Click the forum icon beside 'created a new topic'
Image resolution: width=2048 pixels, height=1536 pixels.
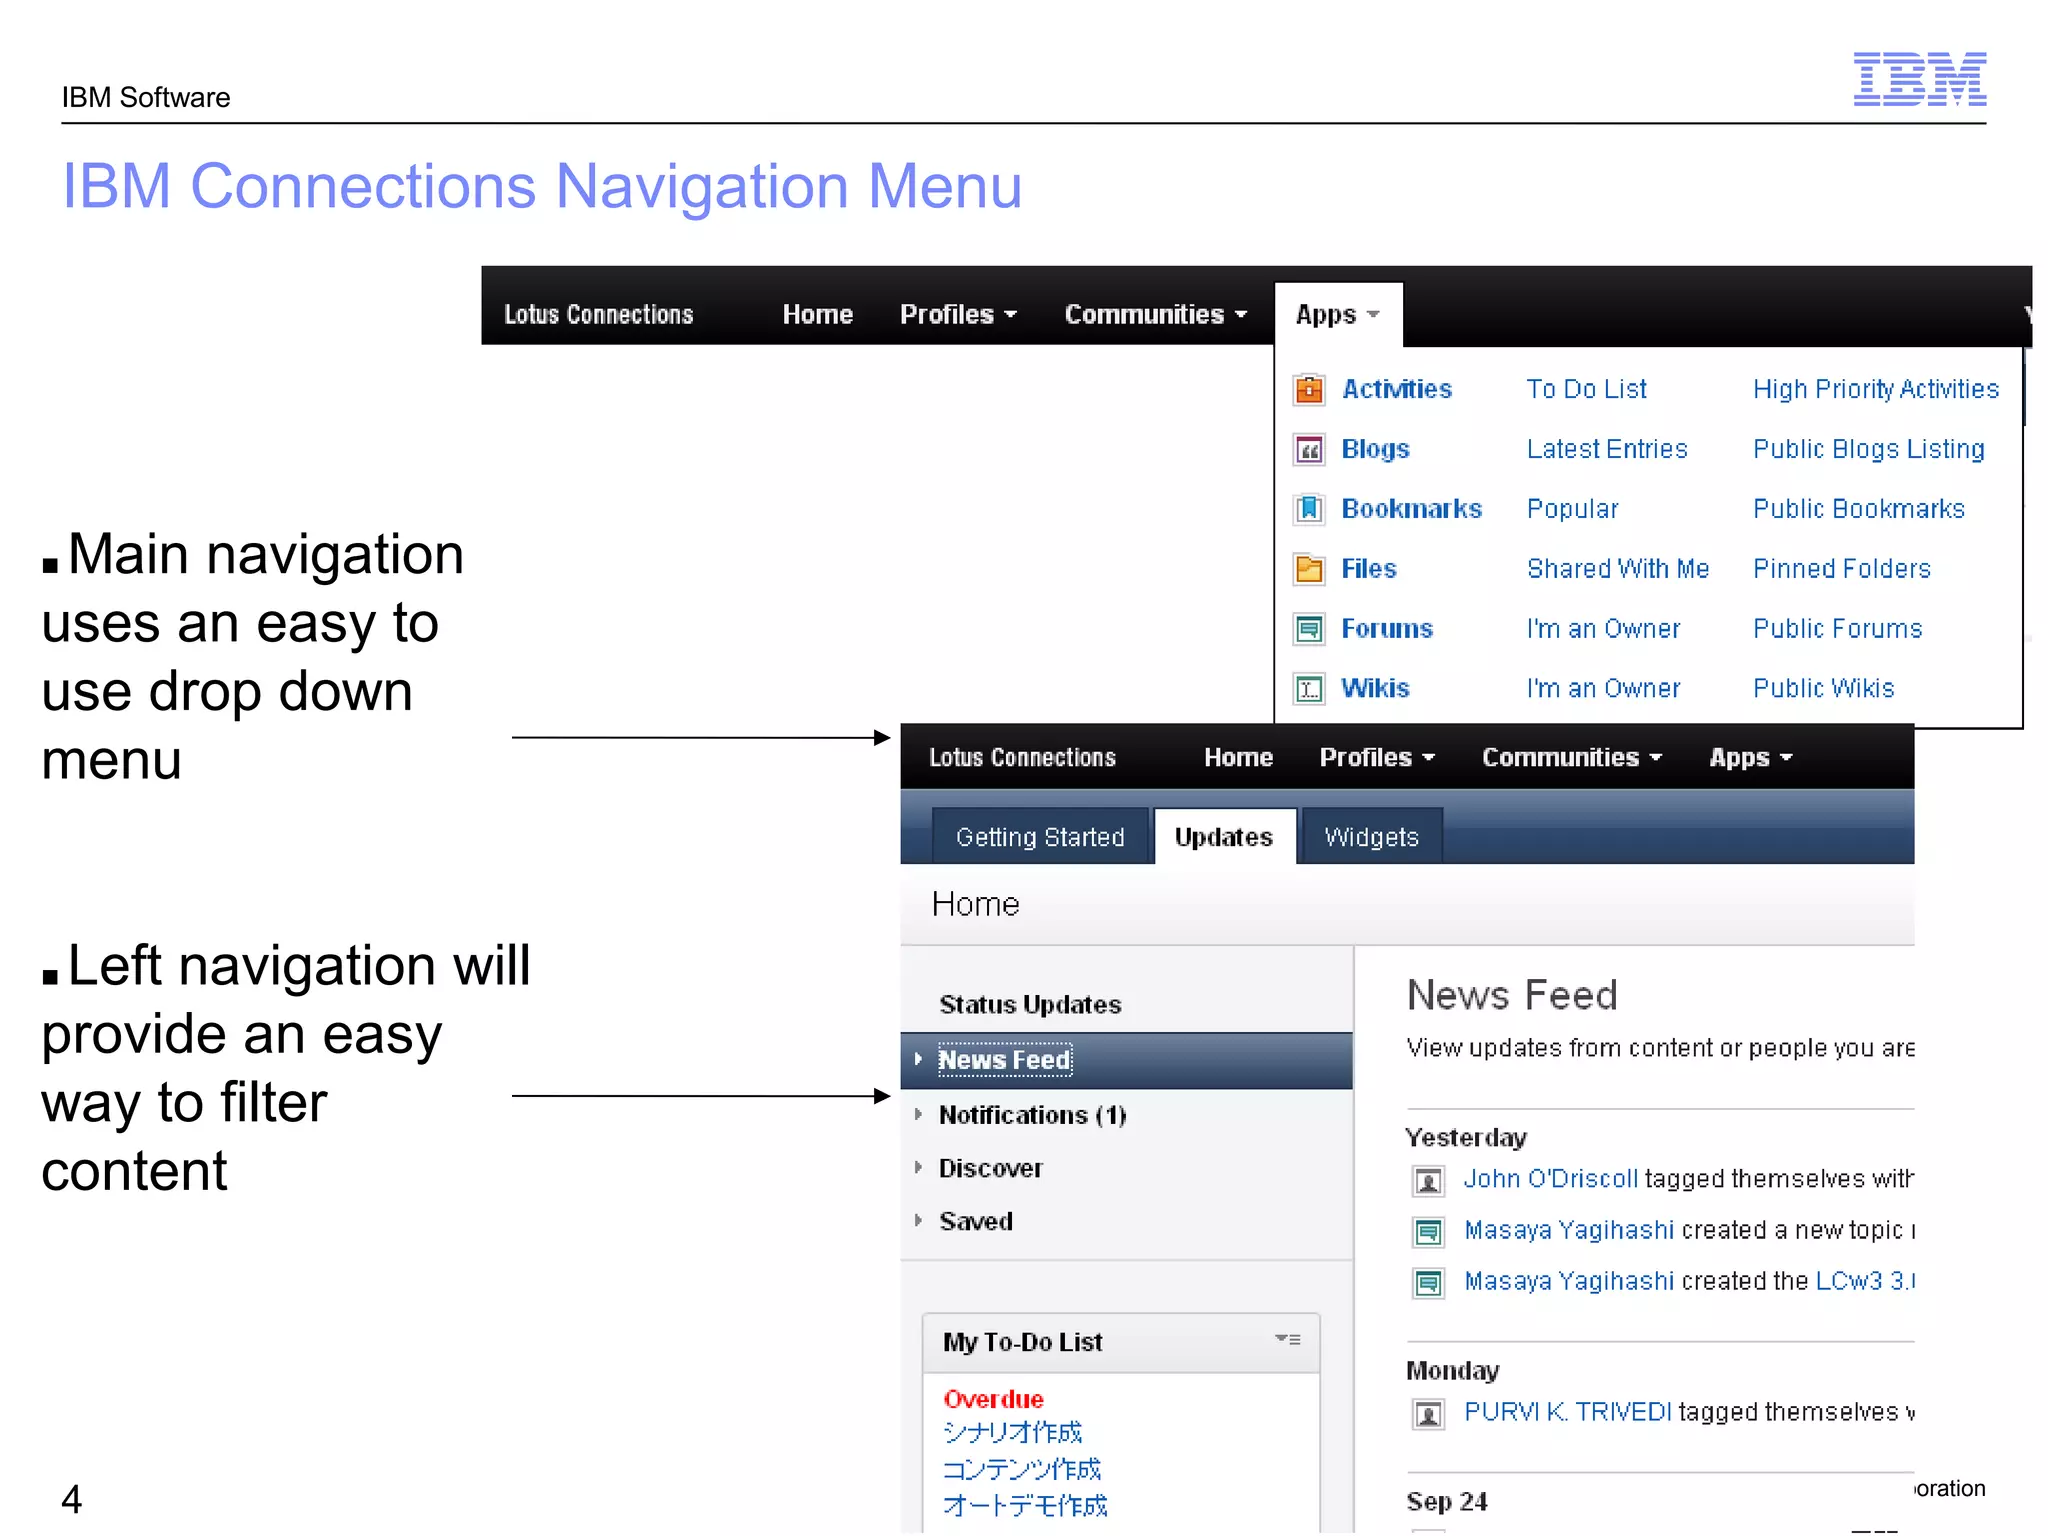tap(1428, 1231)
